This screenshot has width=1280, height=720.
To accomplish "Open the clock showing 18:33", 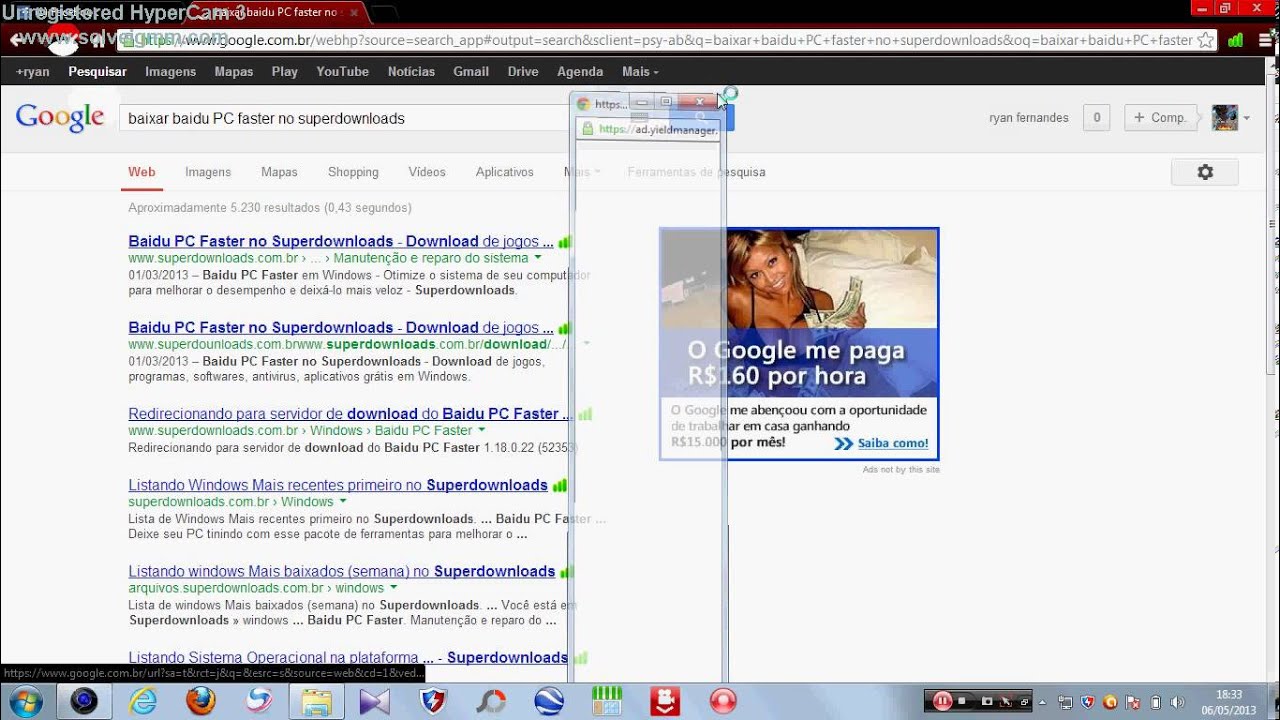I will pyautogui.click(x=1229, y=702).
